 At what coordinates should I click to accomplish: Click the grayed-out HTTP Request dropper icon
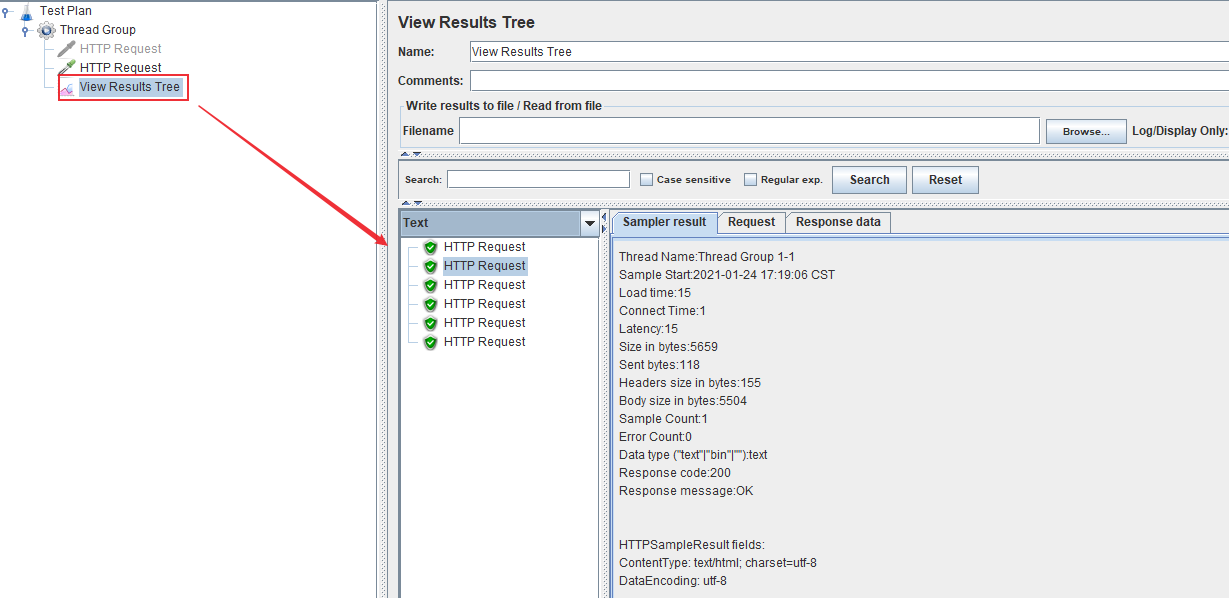point(66,49)
